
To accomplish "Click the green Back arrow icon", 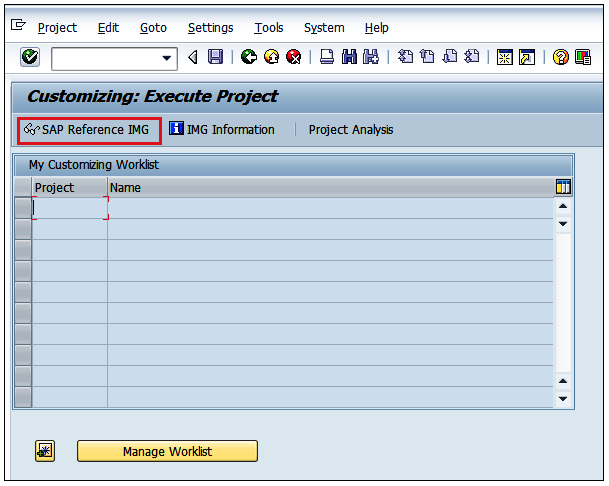I will tap(248, 58).
